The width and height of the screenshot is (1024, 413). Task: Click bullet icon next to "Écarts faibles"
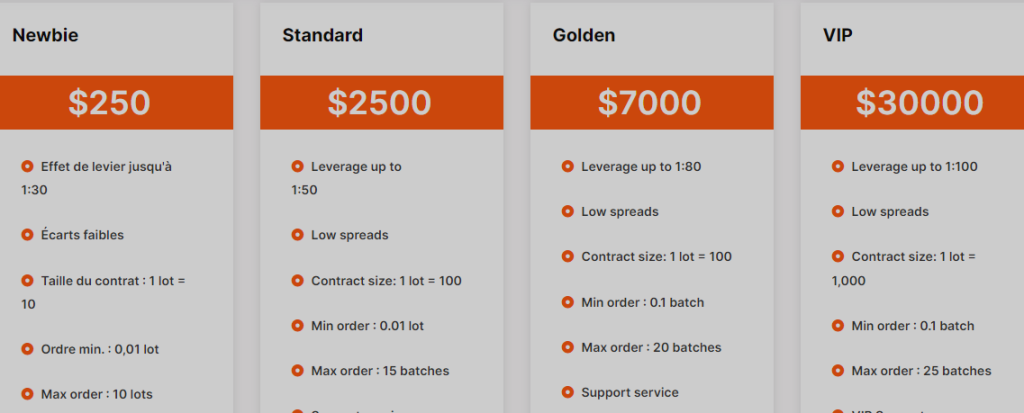[x=28, y=235]
